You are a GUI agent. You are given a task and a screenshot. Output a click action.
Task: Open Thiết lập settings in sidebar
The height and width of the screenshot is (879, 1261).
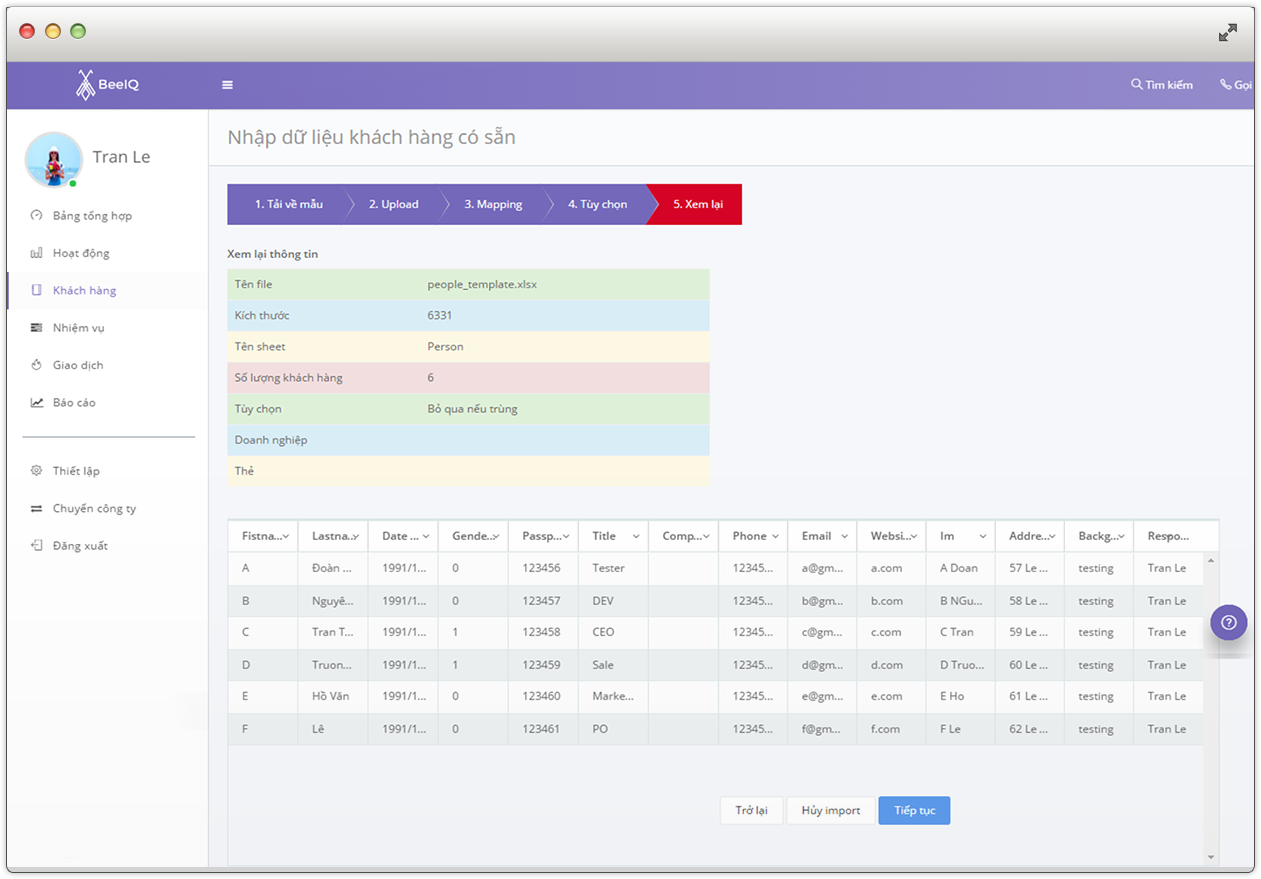[x=75, y=471]
